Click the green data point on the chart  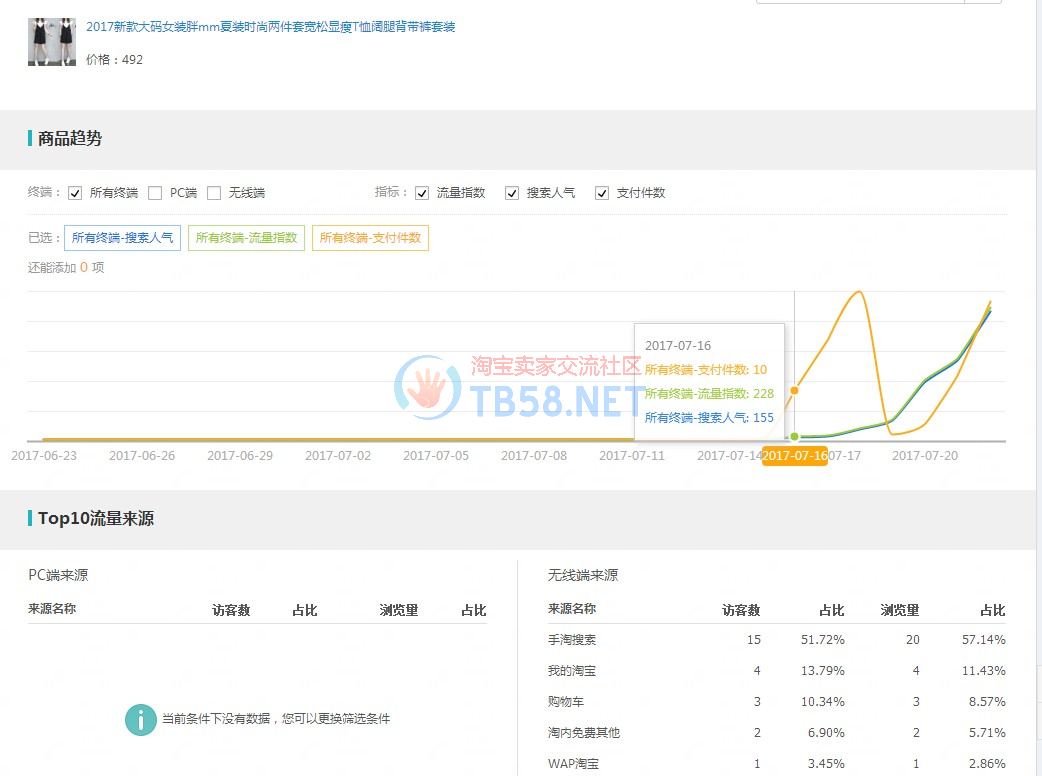tap(795, 436)
